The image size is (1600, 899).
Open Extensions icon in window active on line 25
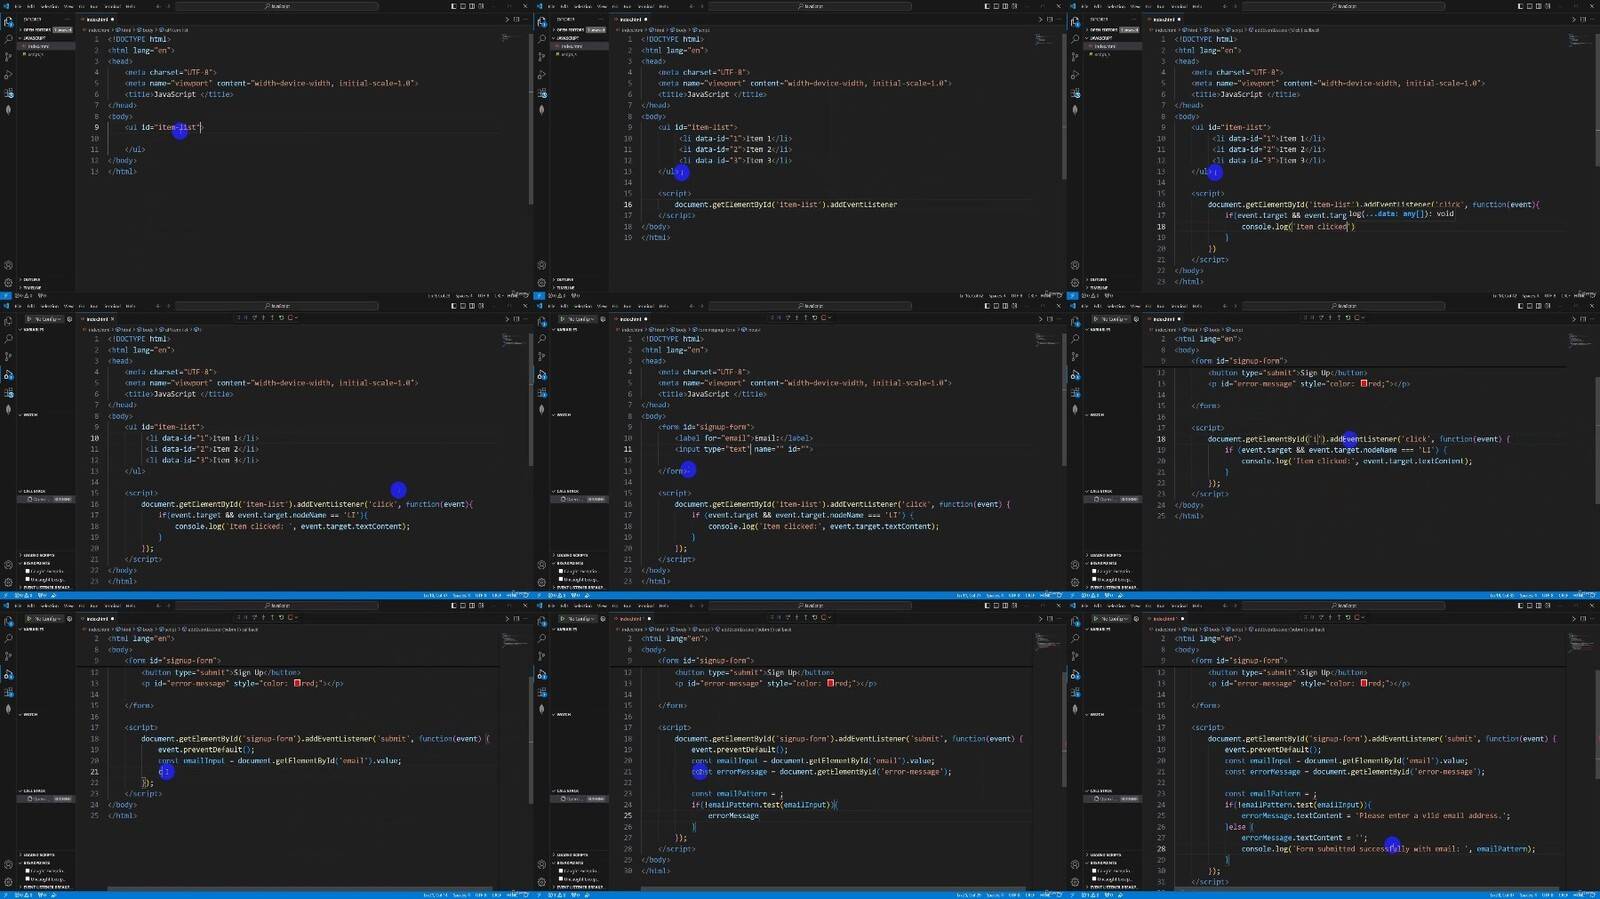541,693
